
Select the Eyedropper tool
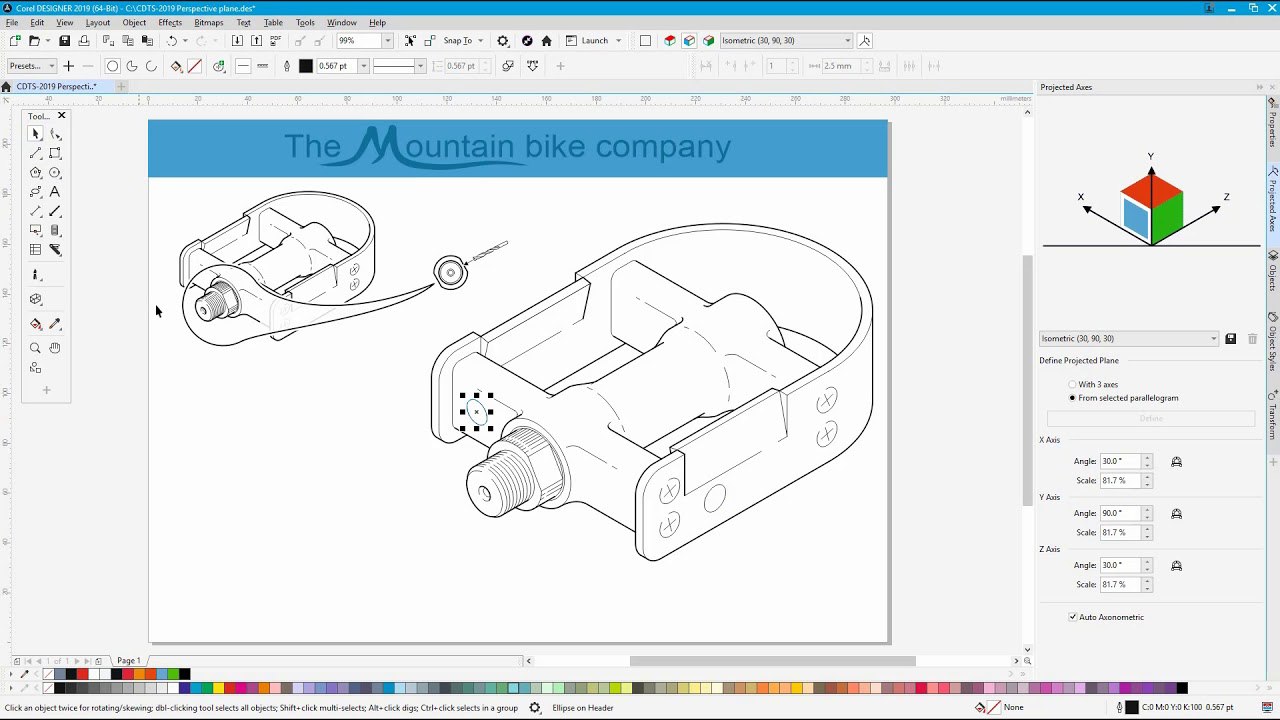tap(55, 324)
